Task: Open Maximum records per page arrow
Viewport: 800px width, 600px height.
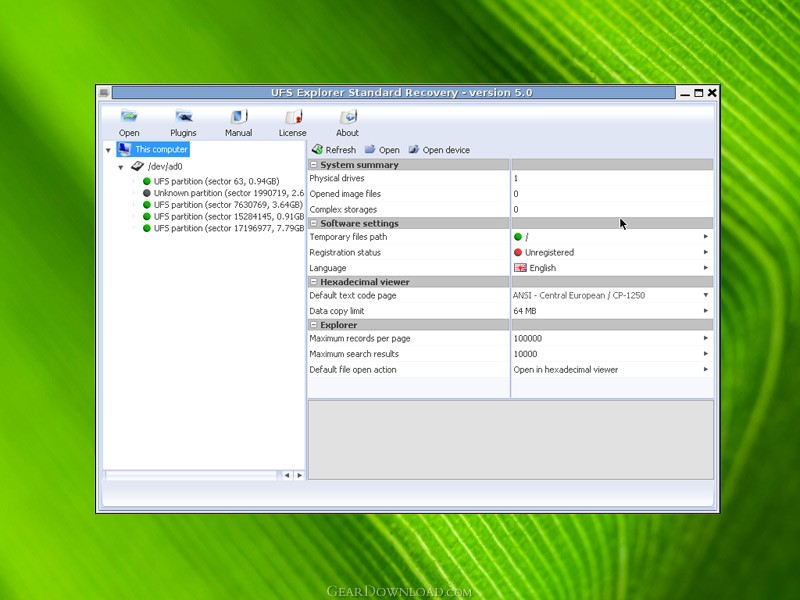Action: tap(706, 338)
